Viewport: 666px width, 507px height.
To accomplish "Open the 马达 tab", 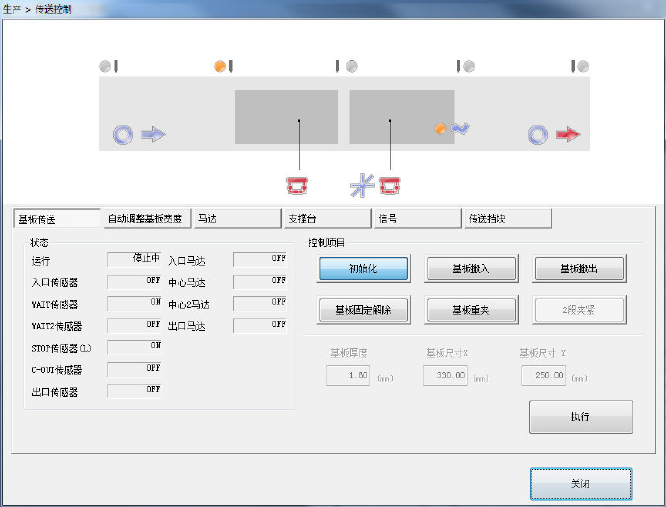I will [x=237, y=219].
